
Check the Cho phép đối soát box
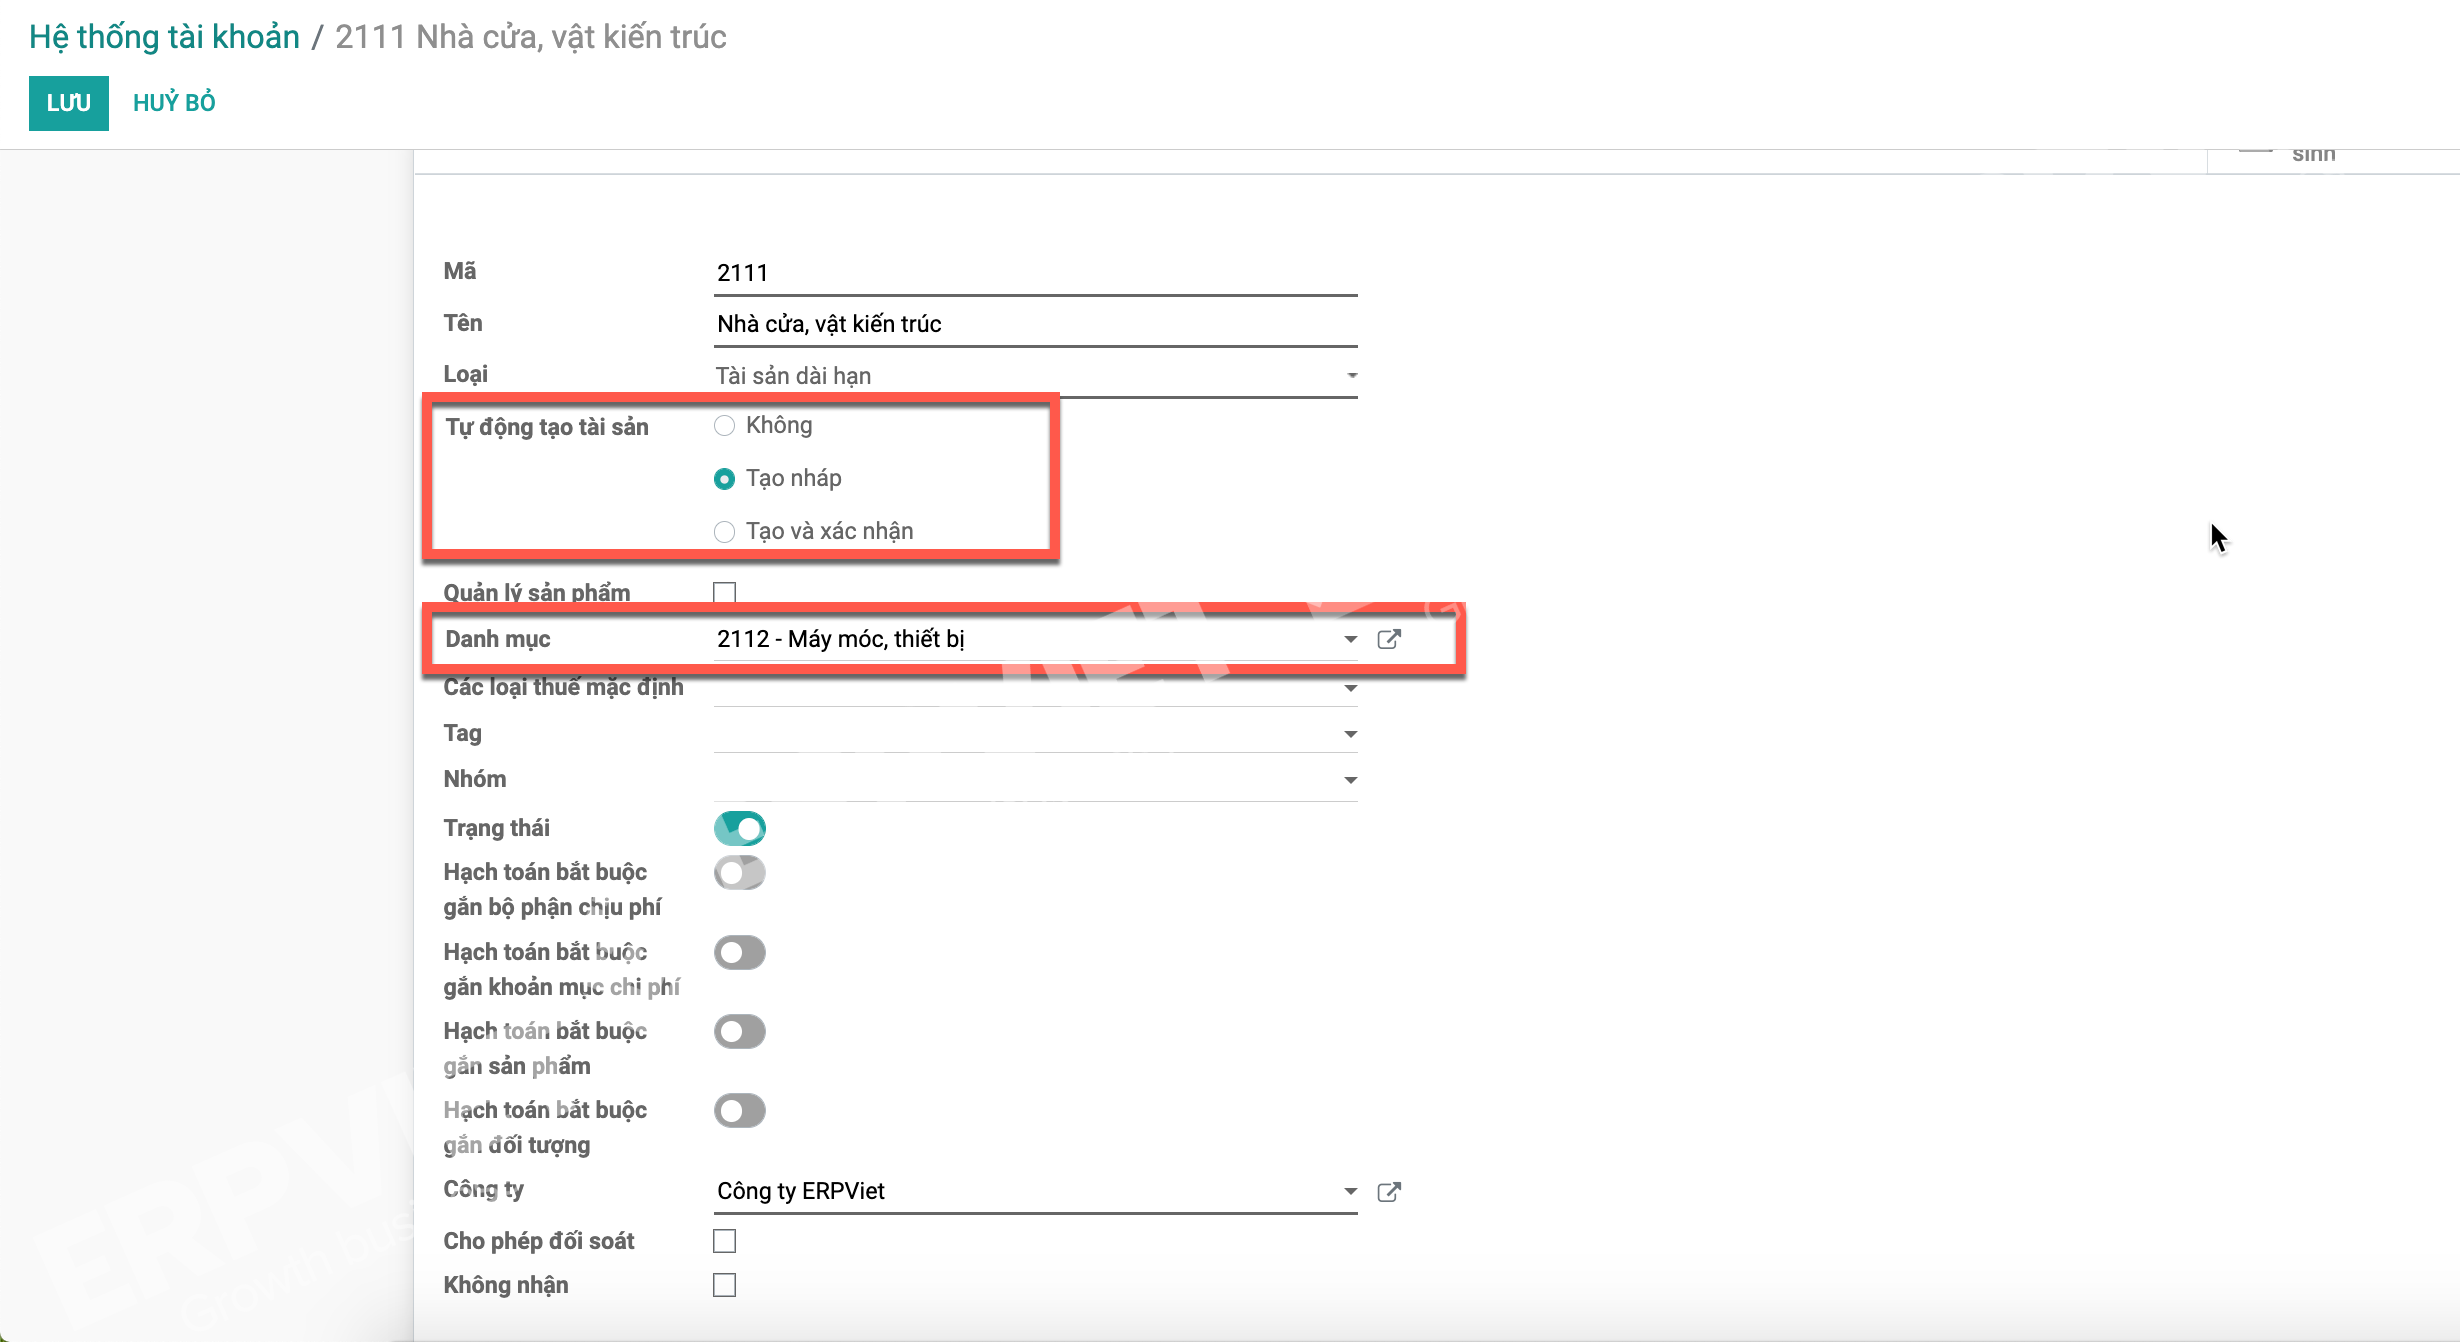725,1241
